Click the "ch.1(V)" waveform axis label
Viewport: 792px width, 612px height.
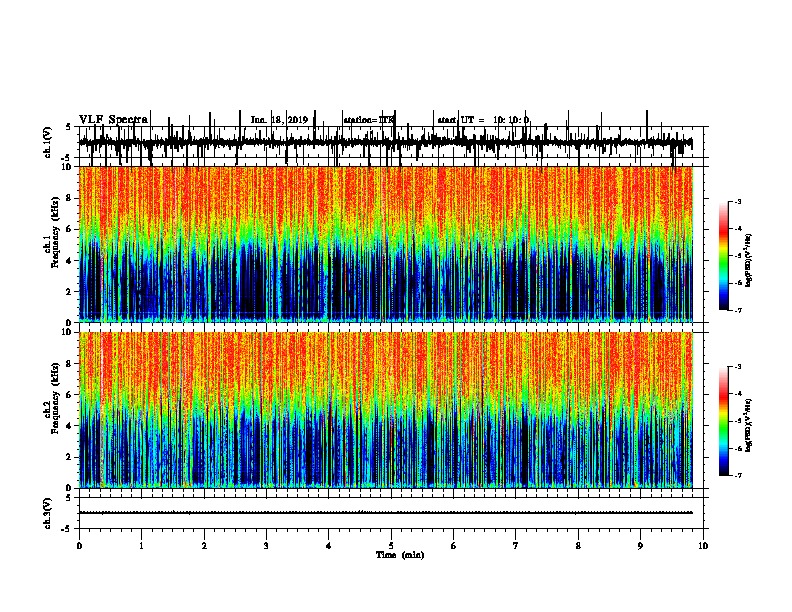(47, 142)
